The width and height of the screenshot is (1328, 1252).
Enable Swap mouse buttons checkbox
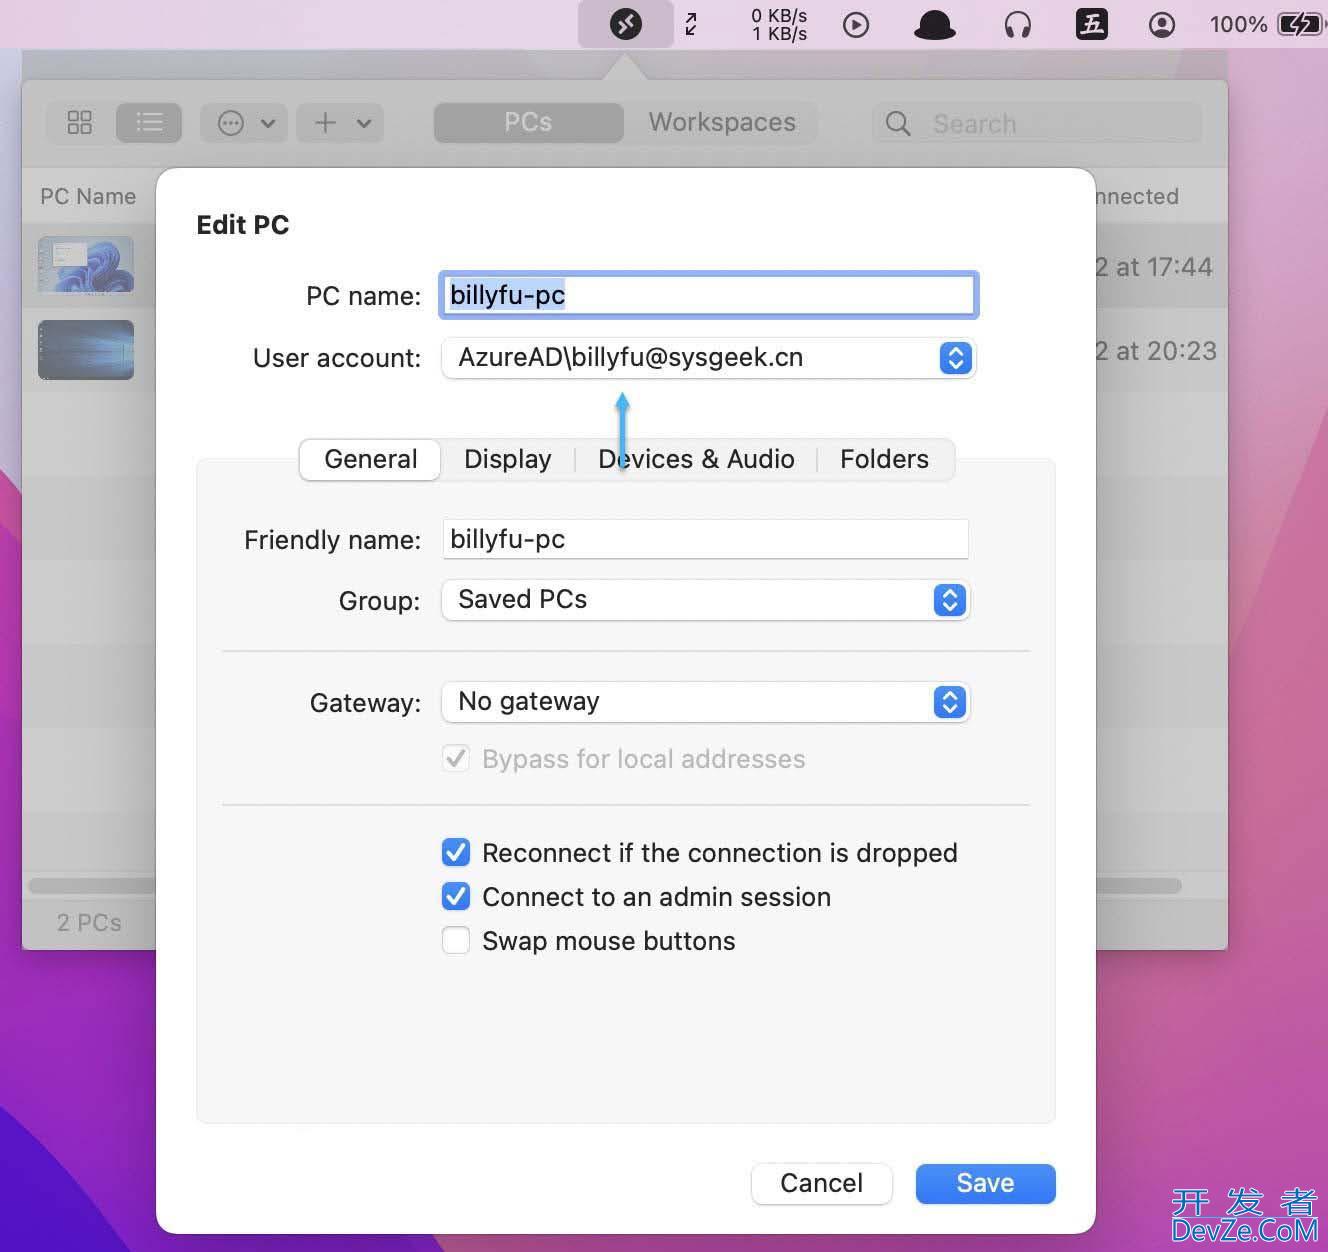[456, 940]
